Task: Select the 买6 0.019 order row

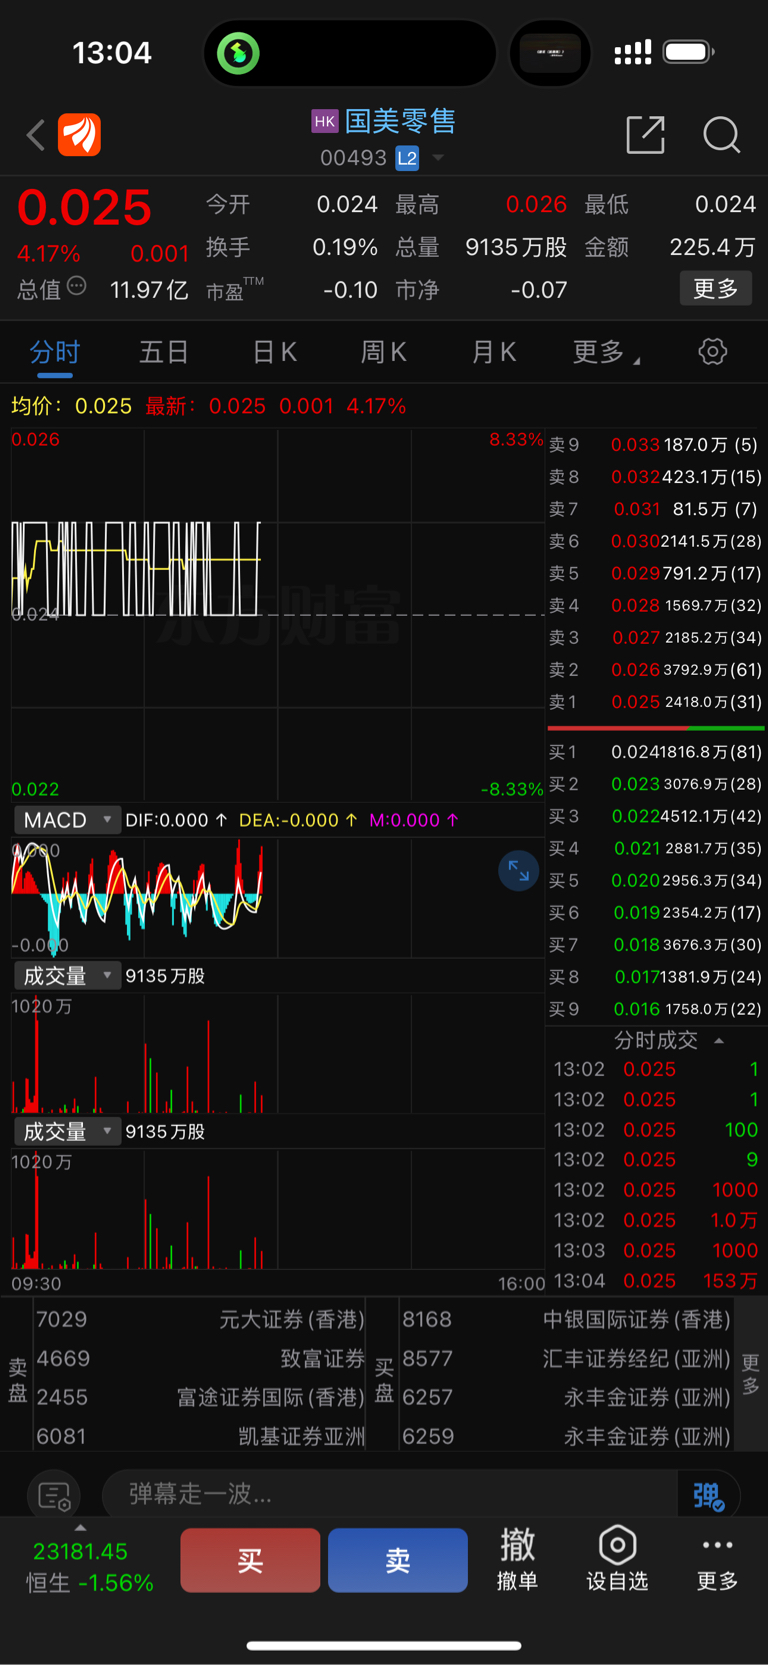Action: coord(656,913)
